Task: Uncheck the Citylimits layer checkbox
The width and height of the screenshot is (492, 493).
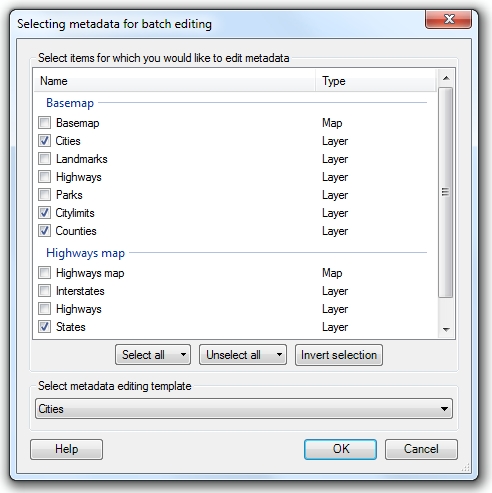Action: (x=44, y=213)
